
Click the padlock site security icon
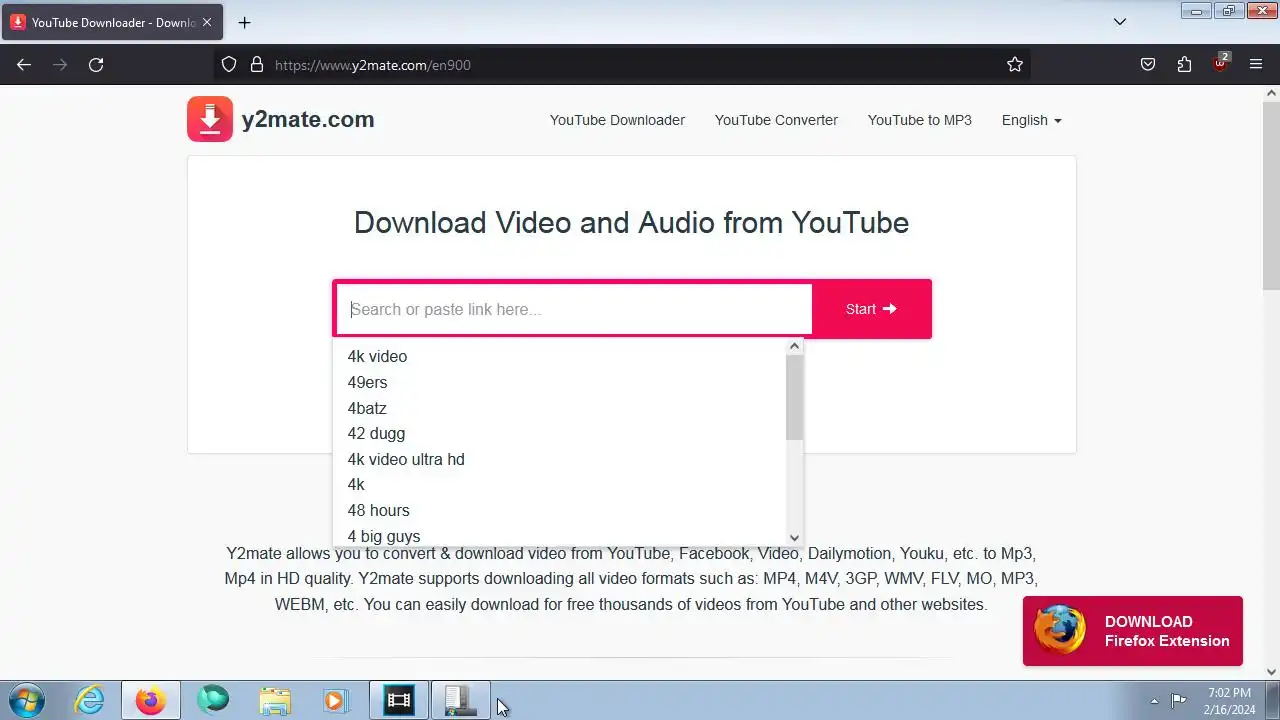click(257, 65)
